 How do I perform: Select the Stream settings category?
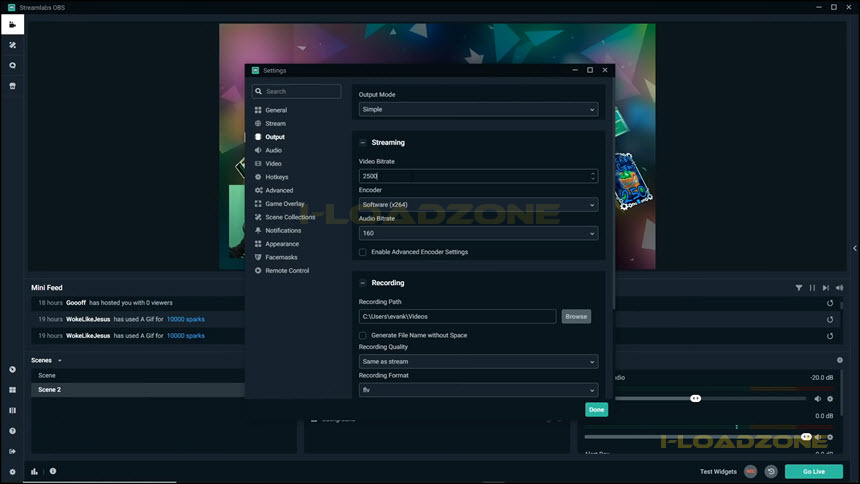click(275, 123)
